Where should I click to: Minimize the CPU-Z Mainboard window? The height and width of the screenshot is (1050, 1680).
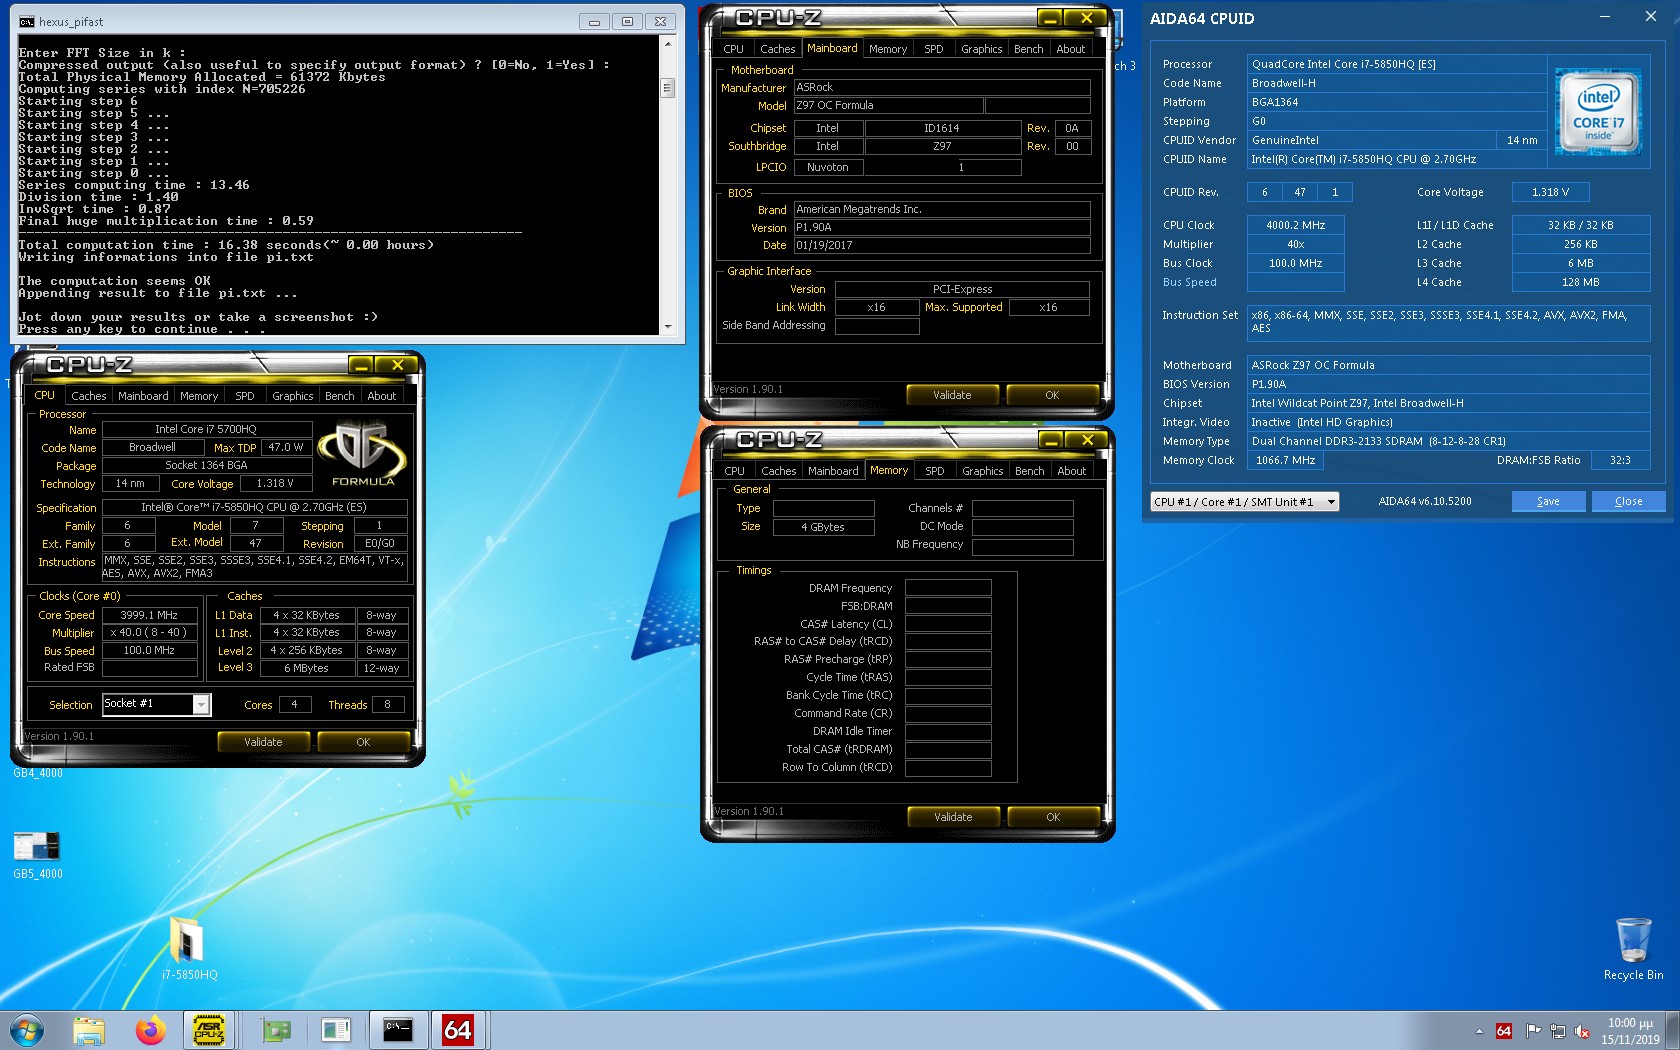1049,18
